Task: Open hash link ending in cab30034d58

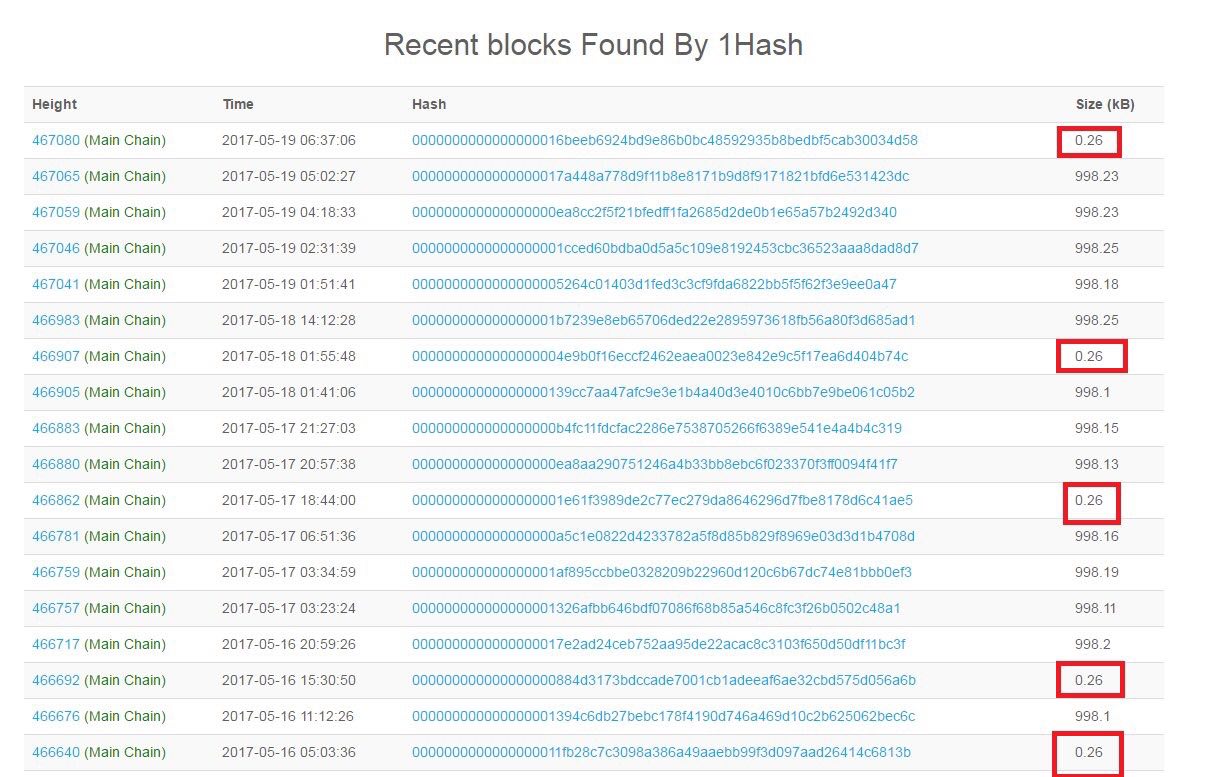Action: coord(664,140)
